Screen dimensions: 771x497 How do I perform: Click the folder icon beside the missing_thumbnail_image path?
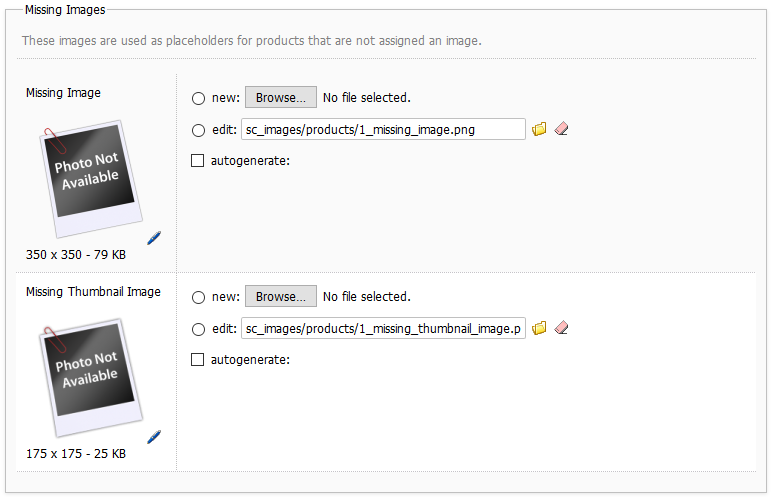(x=540, y=328)
